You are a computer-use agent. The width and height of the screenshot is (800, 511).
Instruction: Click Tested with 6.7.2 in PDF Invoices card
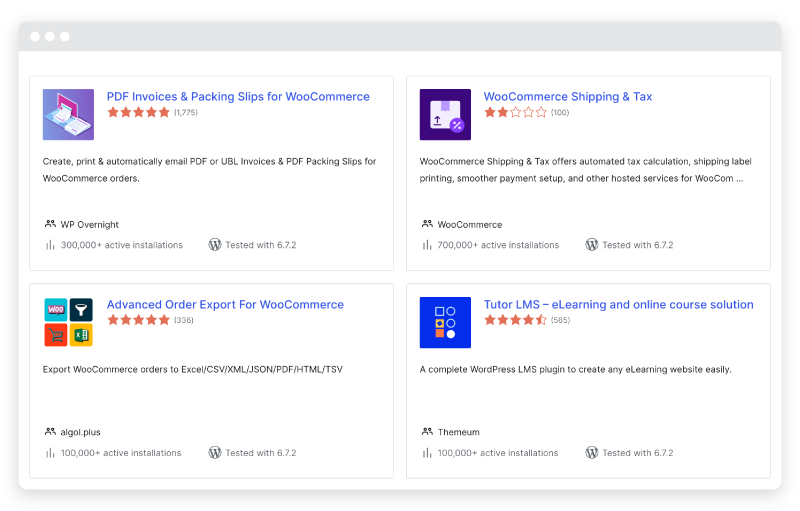tap(261, 245)
